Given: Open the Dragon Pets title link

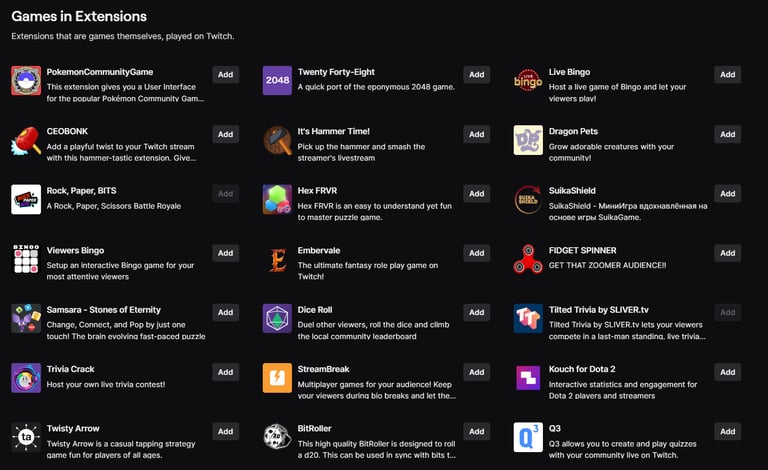Looking at the screenshot, I should point(573,131).
